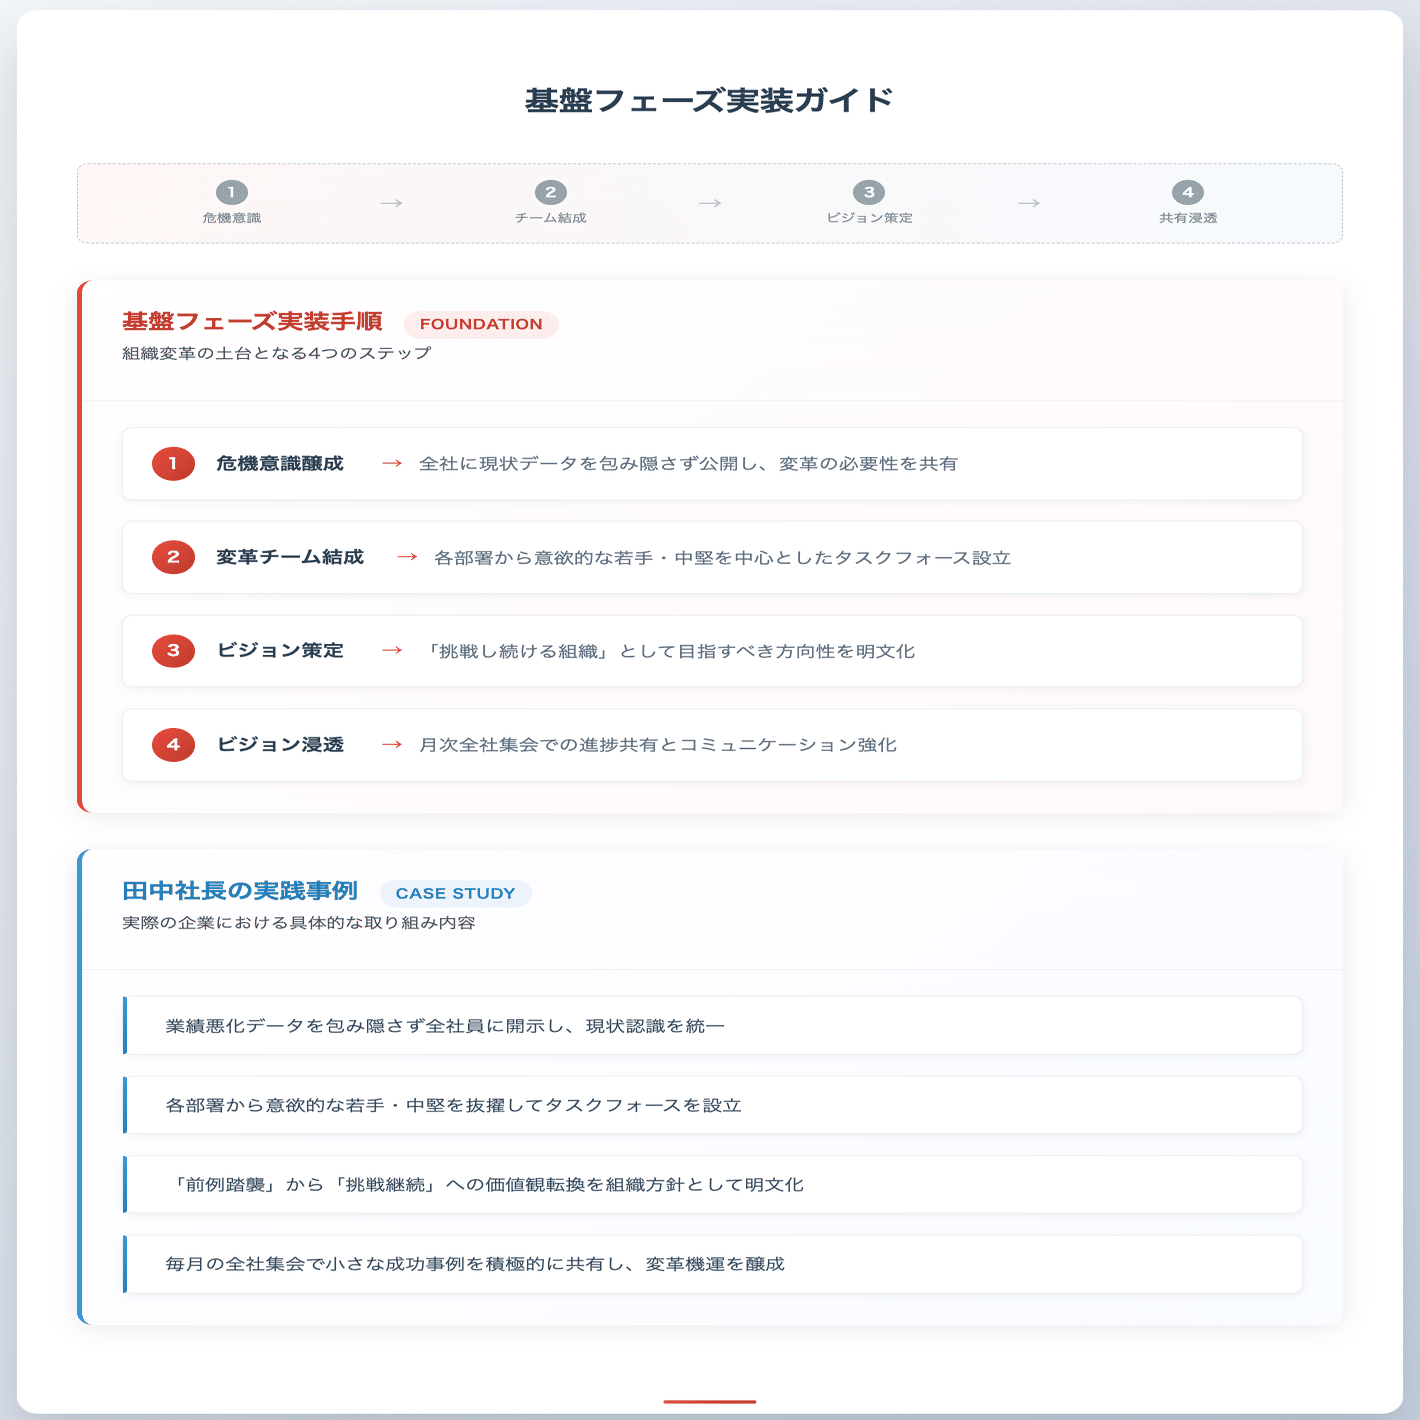Select the red circle 2 next to 変革チーム結成

172,557
